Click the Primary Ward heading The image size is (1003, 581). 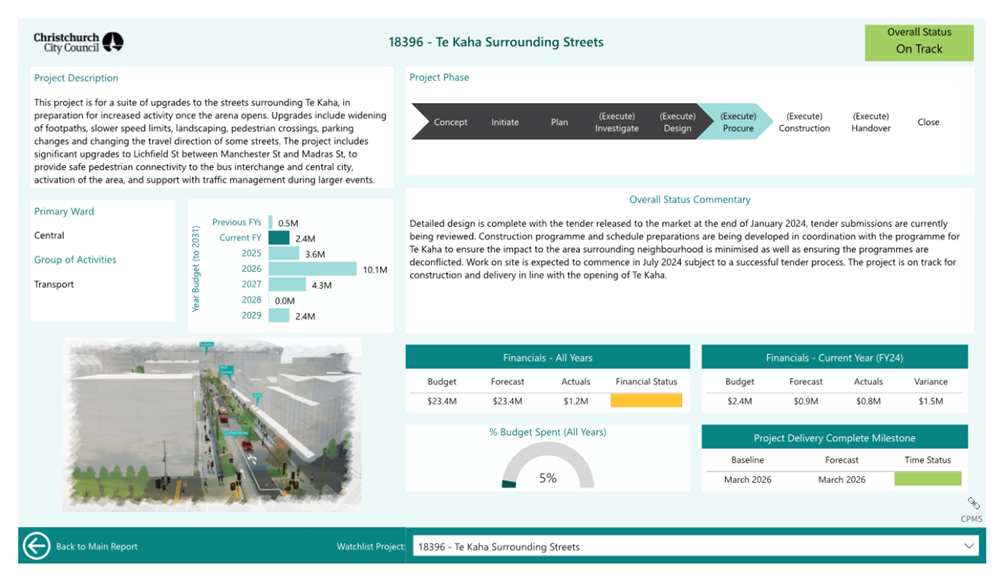64,211
